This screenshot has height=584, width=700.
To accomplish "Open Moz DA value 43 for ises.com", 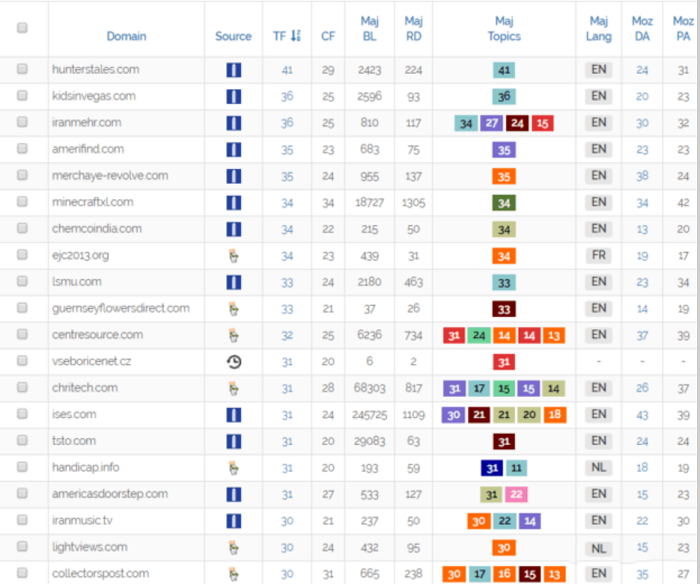I will click(x=642, y=415).
